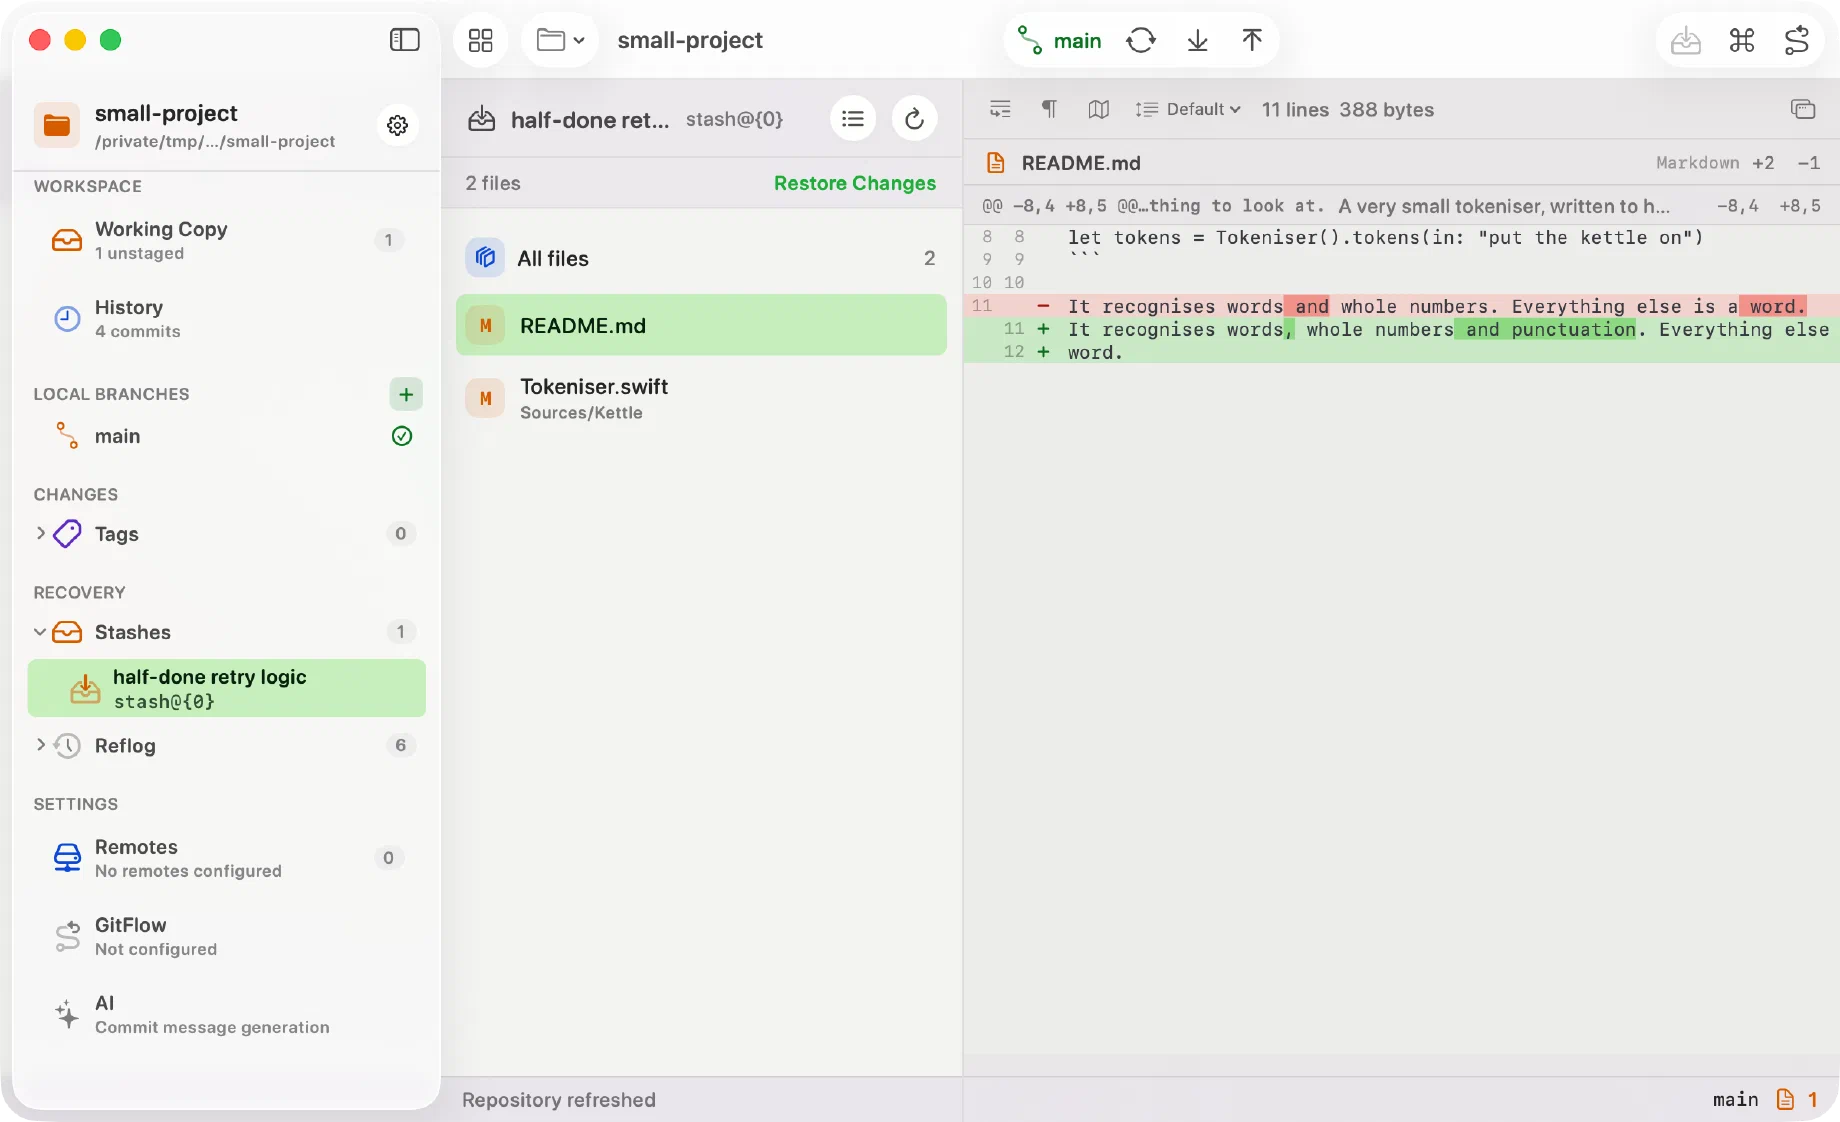Click the window layout icon in the diff toolbar
The image size is (1840, 1122).
pos(1803,109)
